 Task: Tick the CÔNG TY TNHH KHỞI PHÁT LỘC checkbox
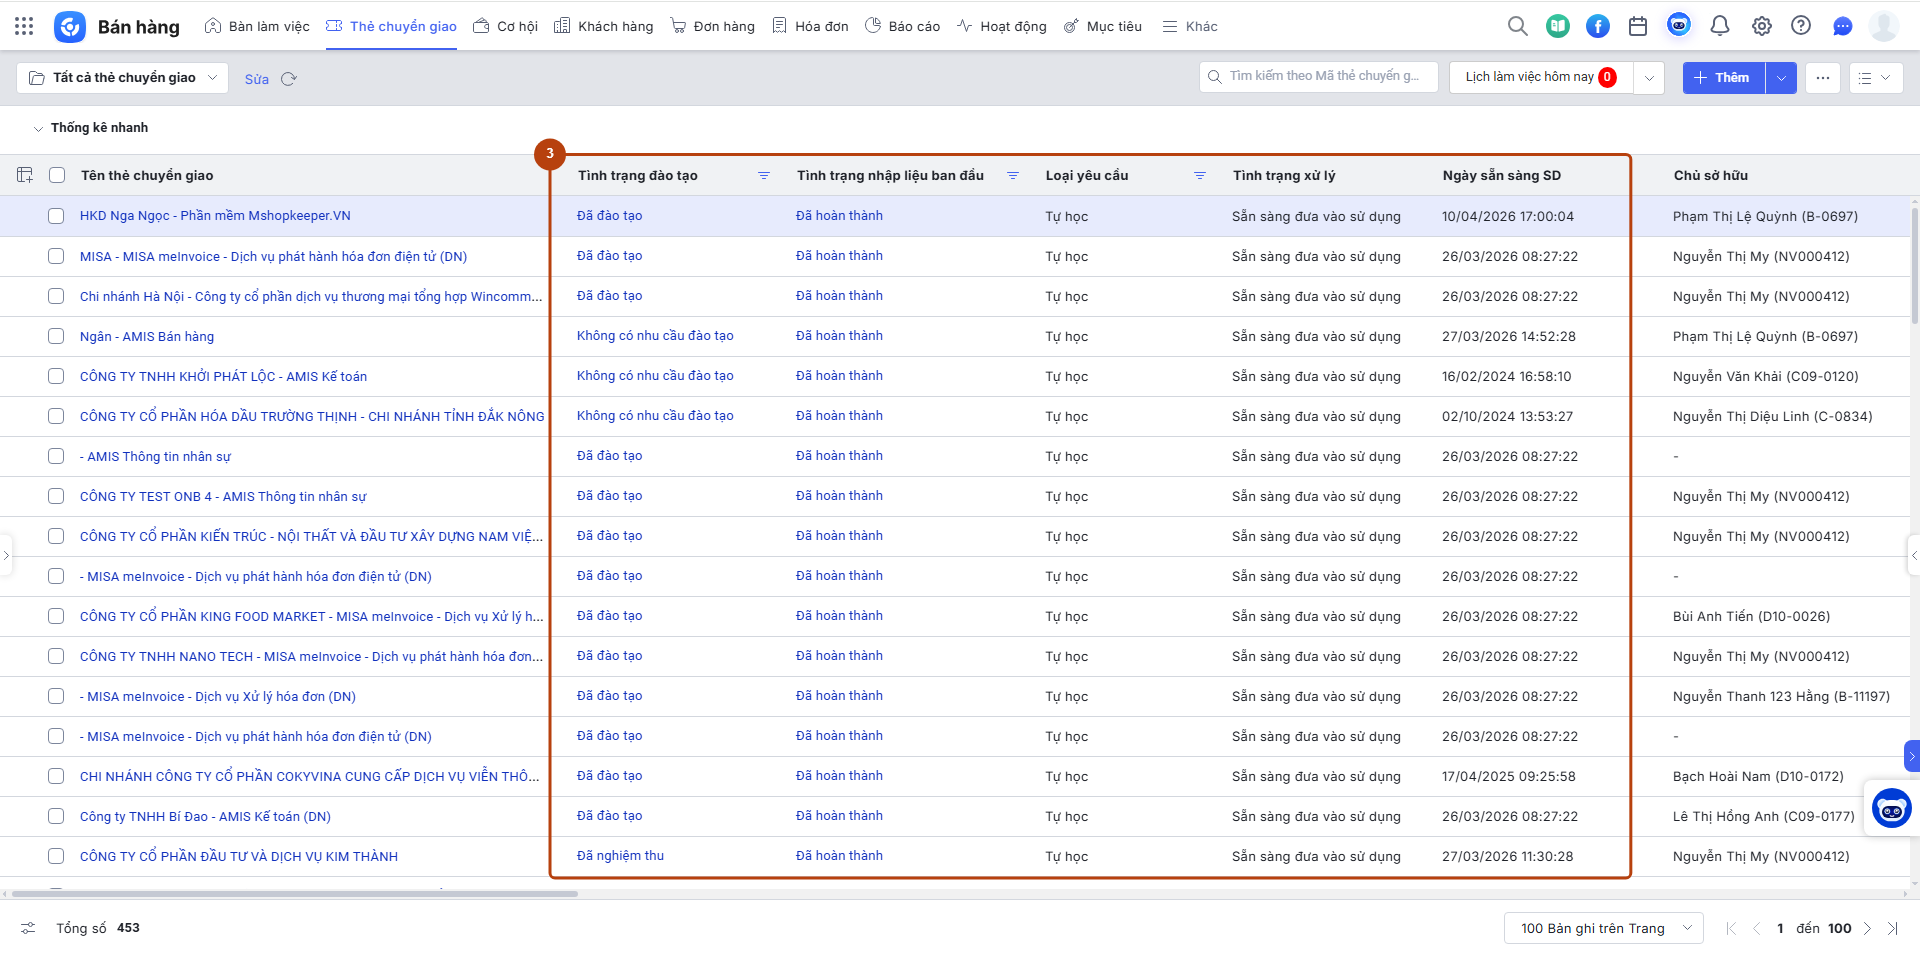pos(56,376)
